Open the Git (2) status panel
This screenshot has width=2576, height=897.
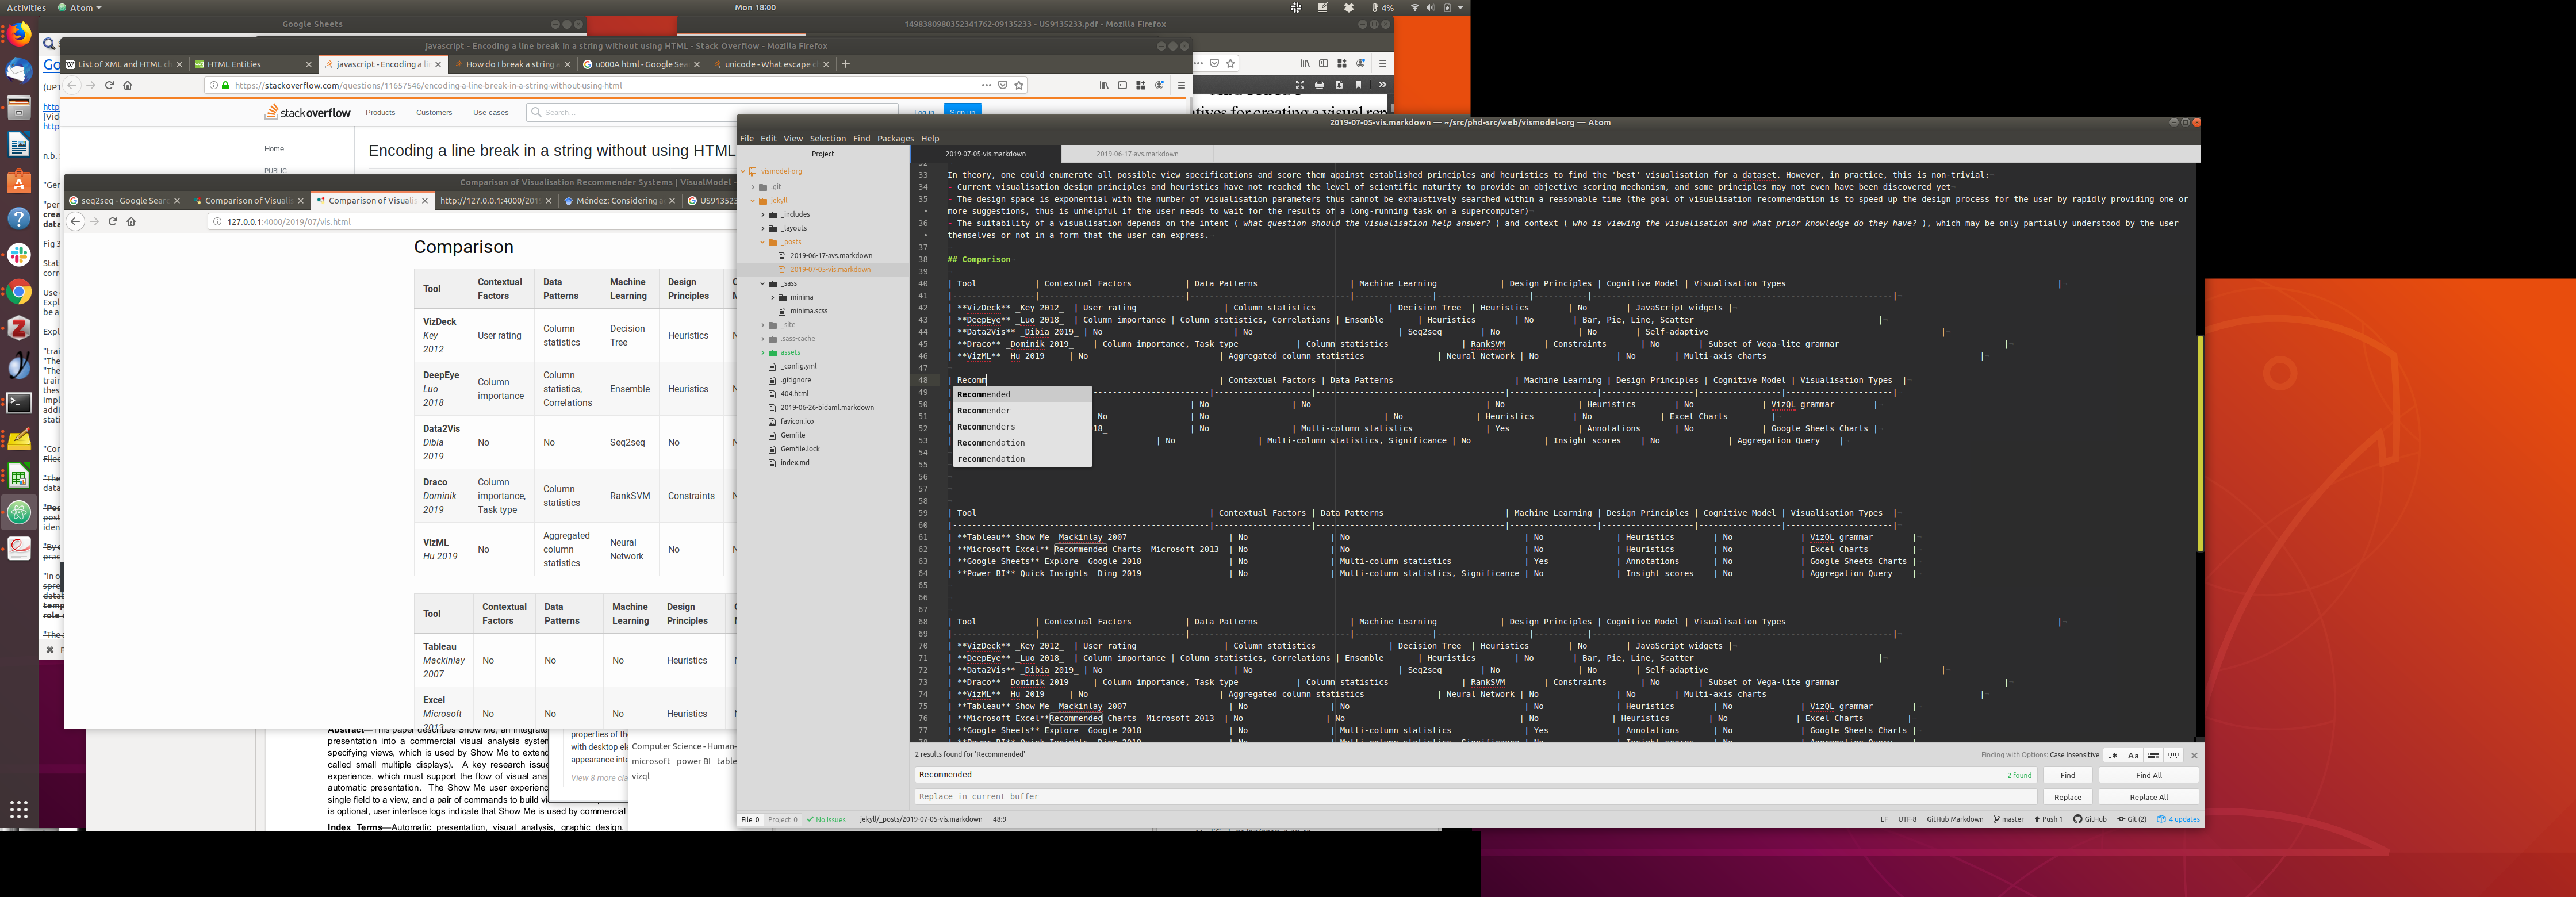pos(2132,819)
